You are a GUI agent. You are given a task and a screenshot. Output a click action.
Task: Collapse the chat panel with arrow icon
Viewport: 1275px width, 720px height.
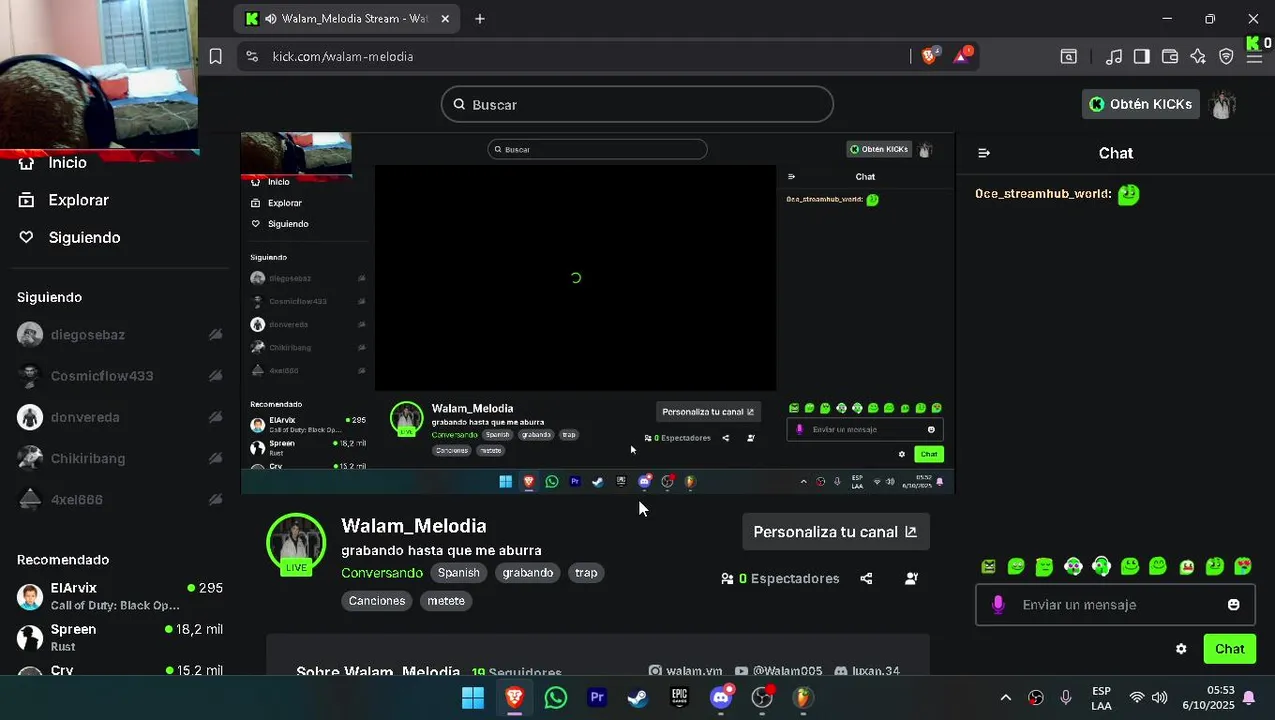(984, 153)
